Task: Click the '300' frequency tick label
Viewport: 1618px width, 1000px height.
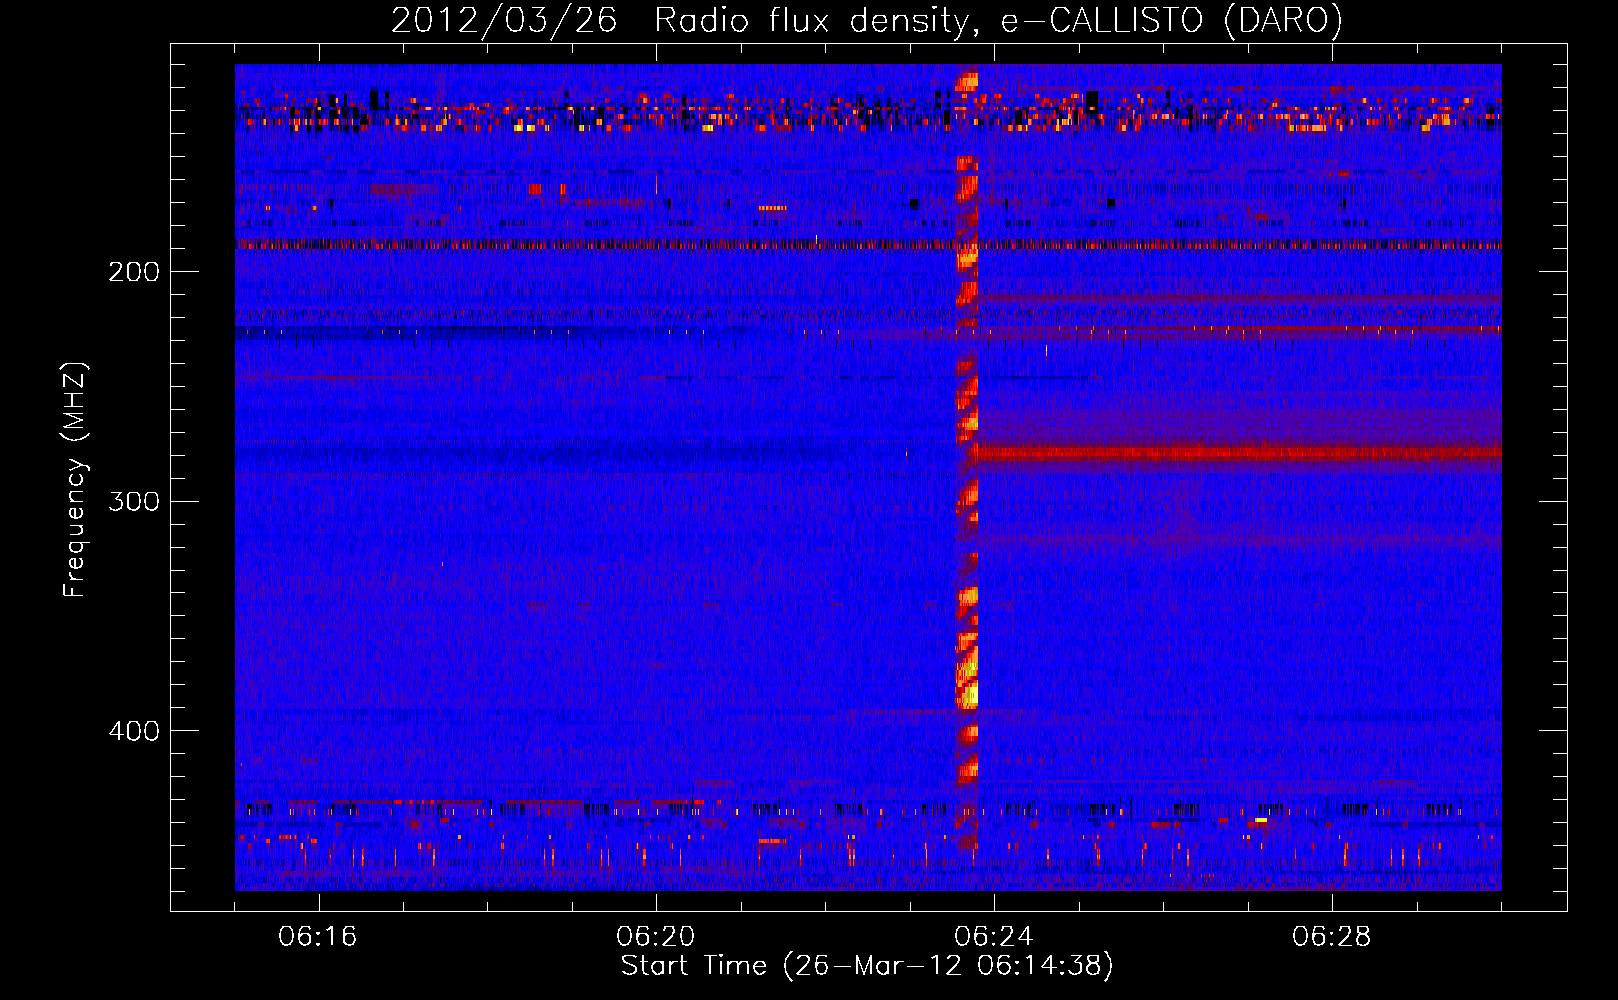Action: tap(134, 501)
